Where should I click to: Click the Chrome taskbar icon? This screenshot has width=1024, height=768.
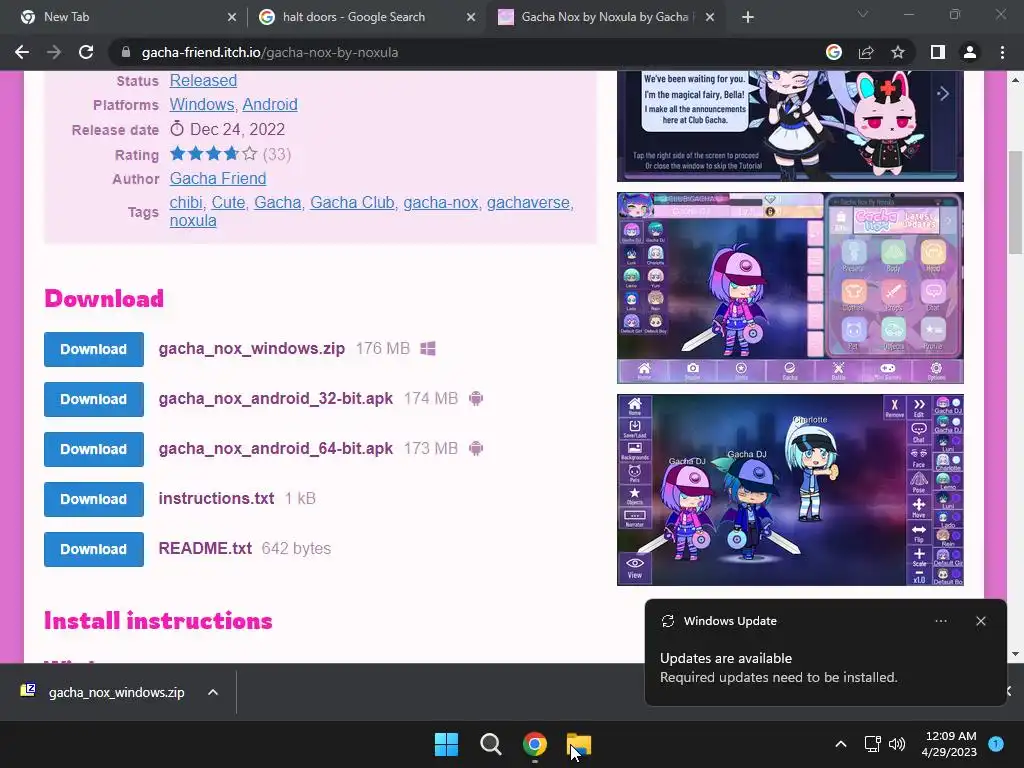pyautogui.click(x=535, y=744)
